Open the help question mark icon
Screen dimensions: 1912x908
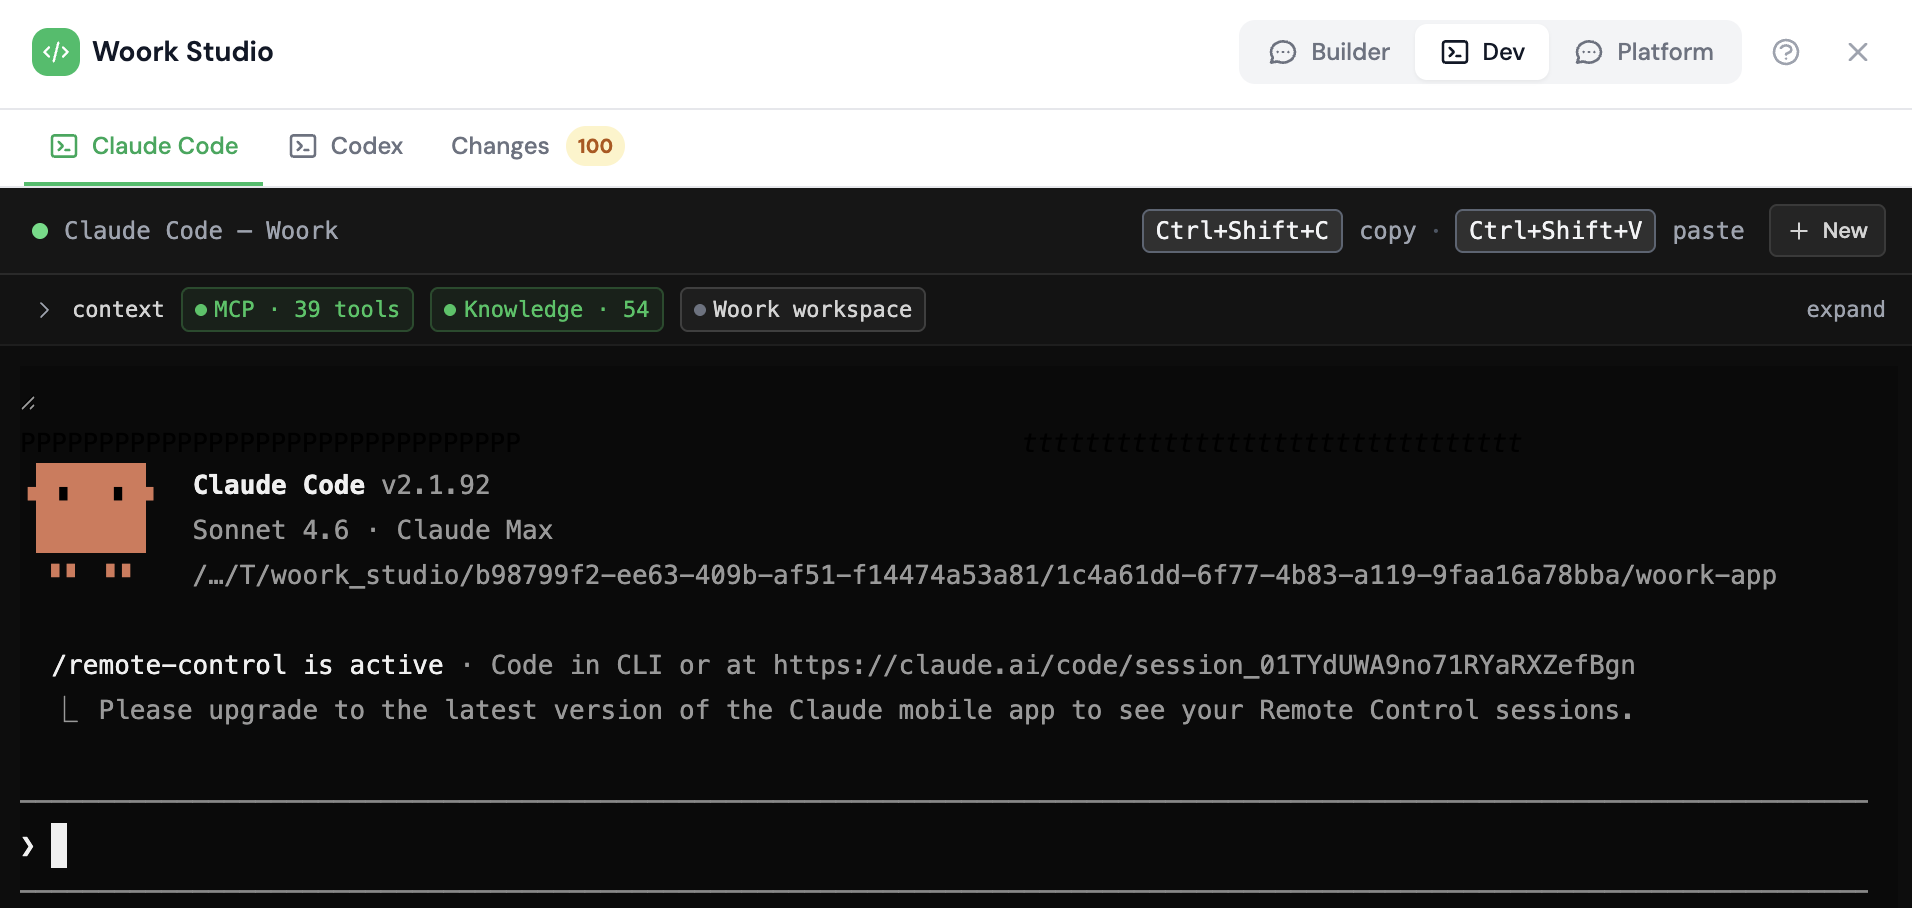[1786, 52]
